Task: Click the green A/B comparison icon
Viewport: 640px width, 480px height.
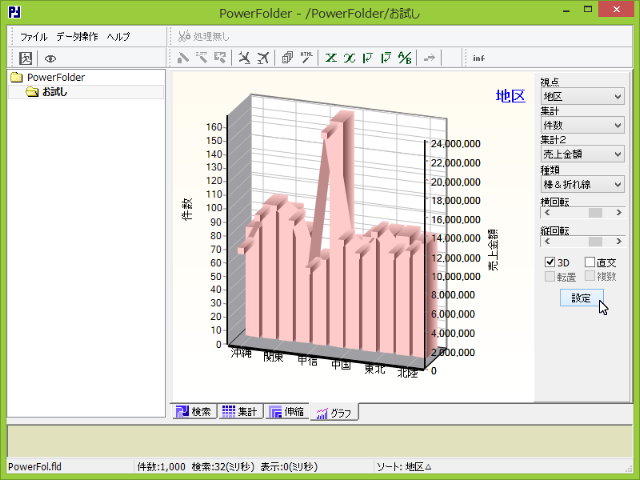Action: tap(405, 58)
